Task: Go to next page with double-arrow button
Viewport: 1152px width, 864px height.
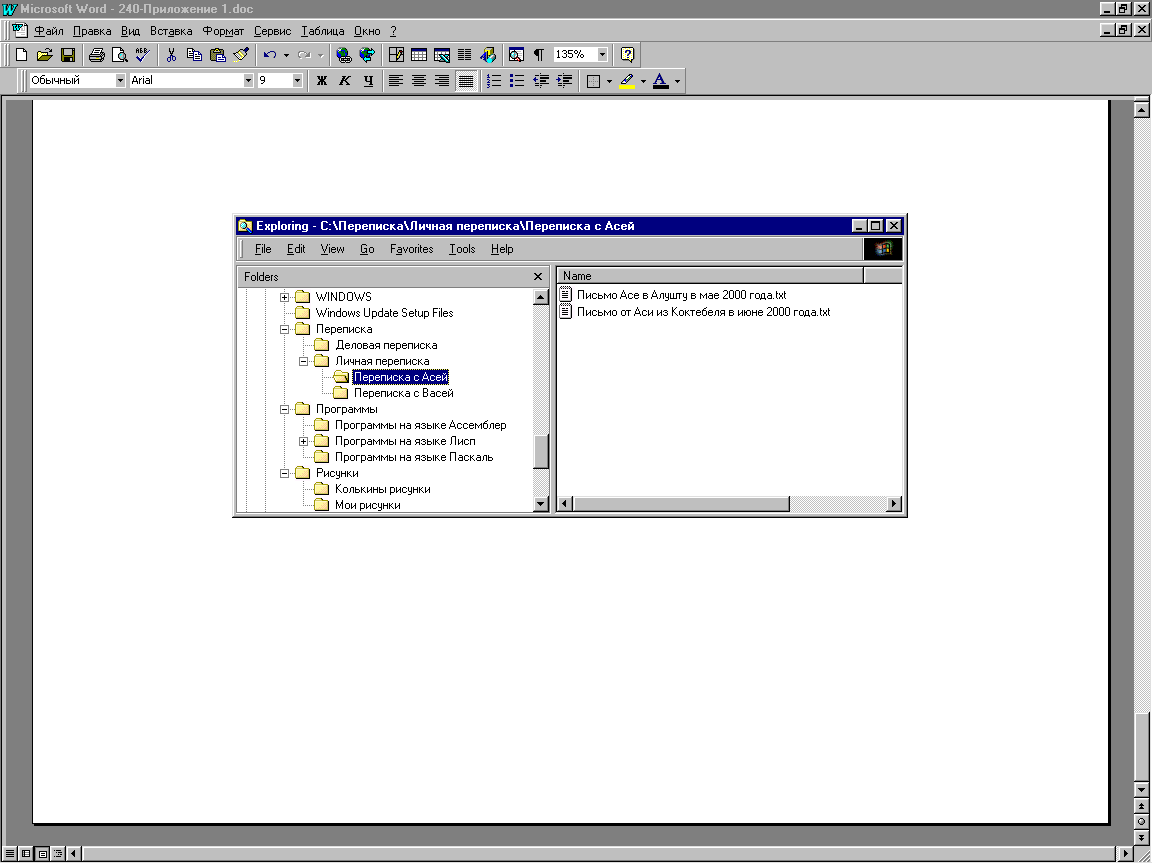Action: pos(1141,837)
